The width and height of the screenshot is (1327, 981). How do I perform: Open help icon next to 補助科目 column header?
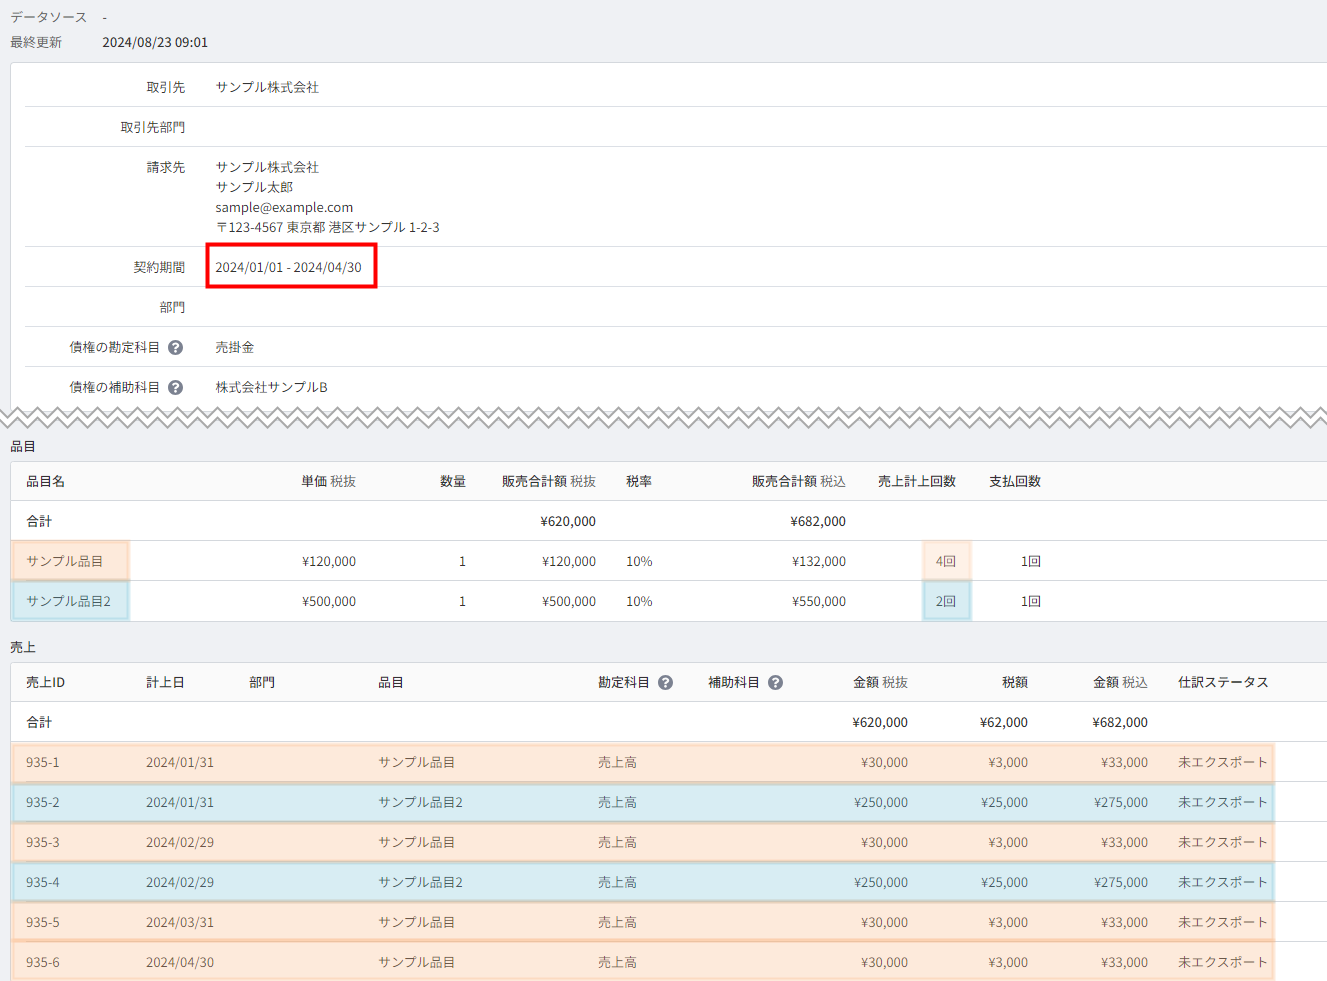click(x=775, y=682)
